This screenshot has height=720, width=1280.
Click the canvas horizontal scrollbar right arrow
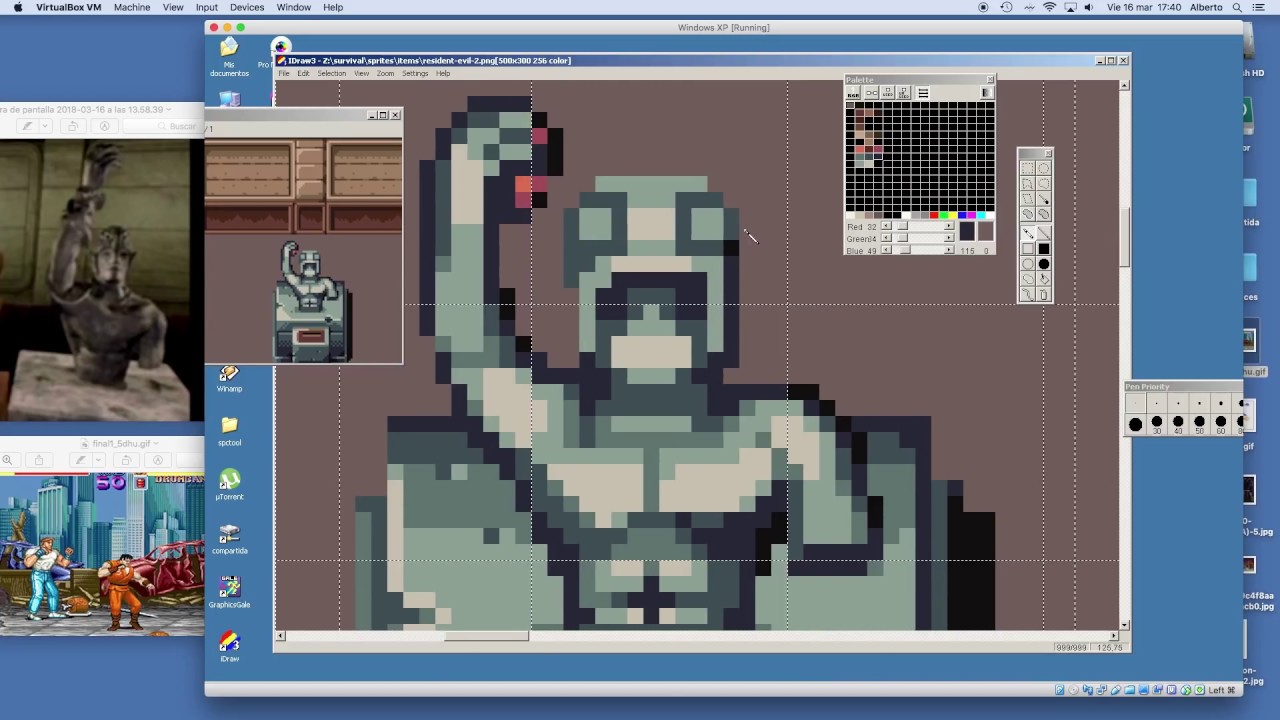[1114, 636]
